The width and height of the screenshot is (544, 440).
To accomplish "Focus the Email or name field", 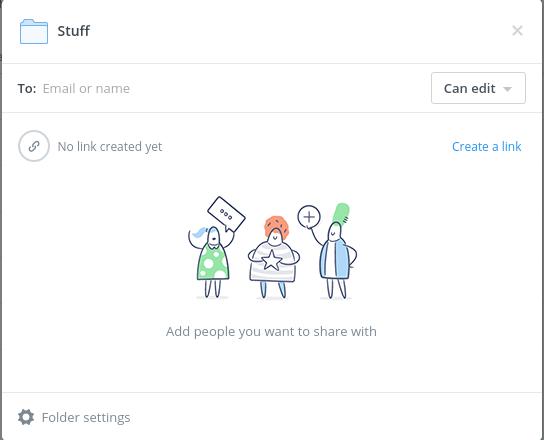I will (232, 88).
